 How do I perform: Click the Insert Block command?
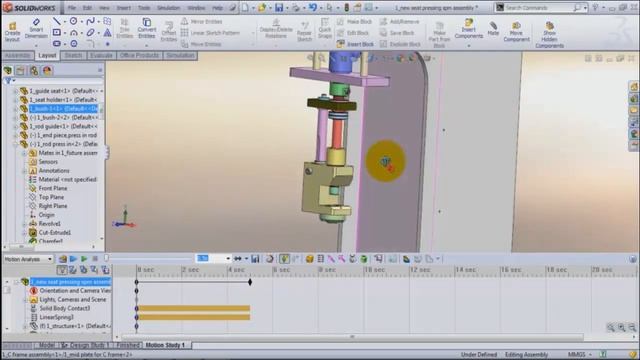[x=355, y=44]
